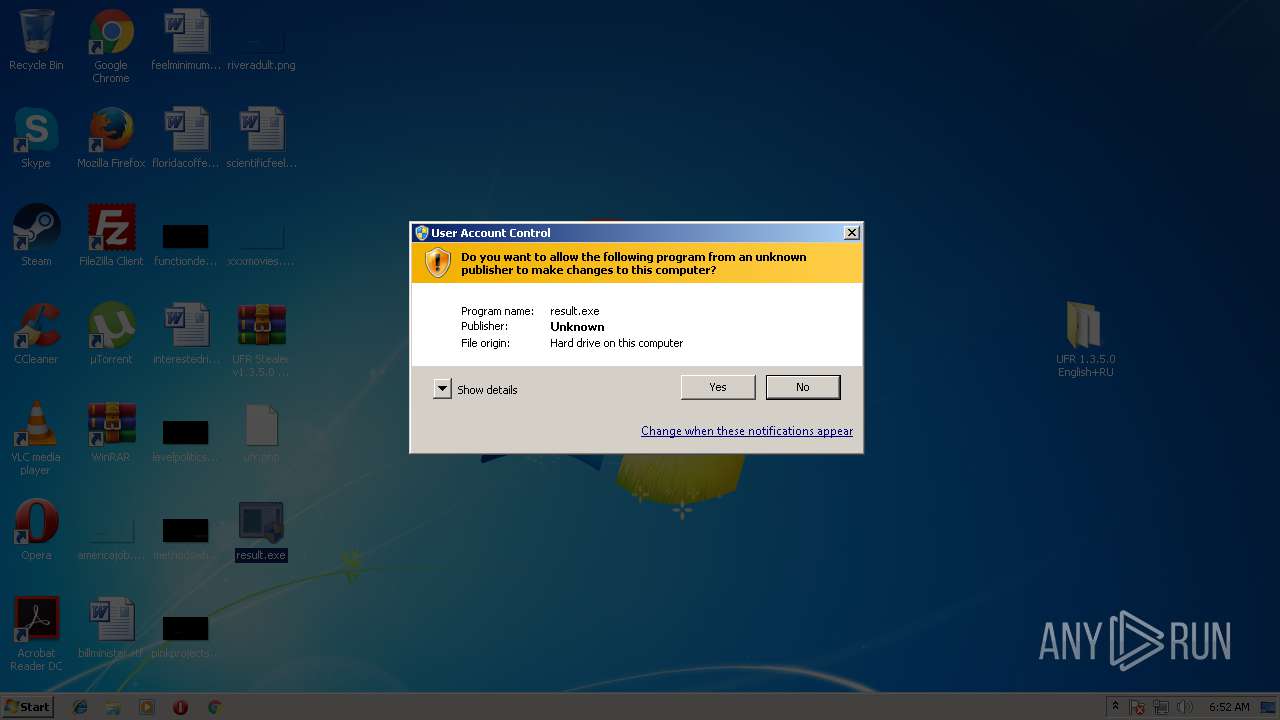Select the UFR Stealer v1.3.5.0 archive icon
Screen dimensions: 1280x720
point(261,340)
